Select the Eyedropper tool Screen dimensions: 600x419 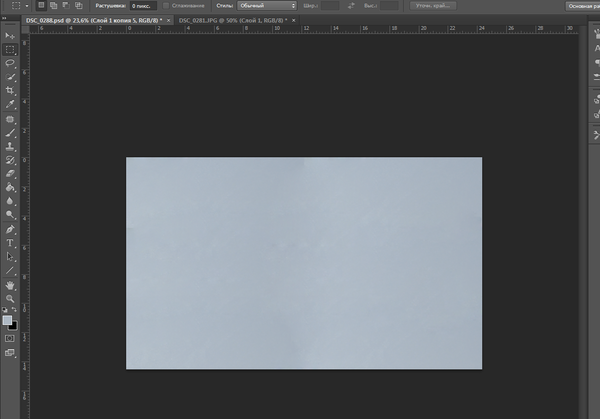coord(10,104)
